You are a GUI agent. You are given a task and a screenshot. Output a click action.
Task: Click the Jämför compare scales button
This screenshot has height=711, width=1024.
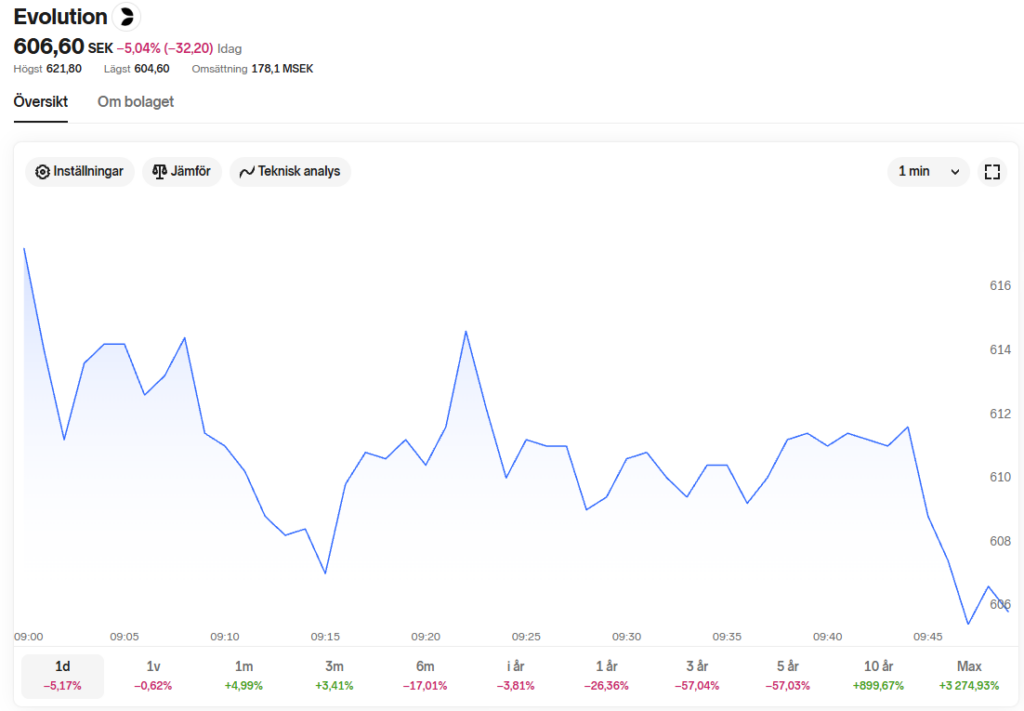coord(182,172)
